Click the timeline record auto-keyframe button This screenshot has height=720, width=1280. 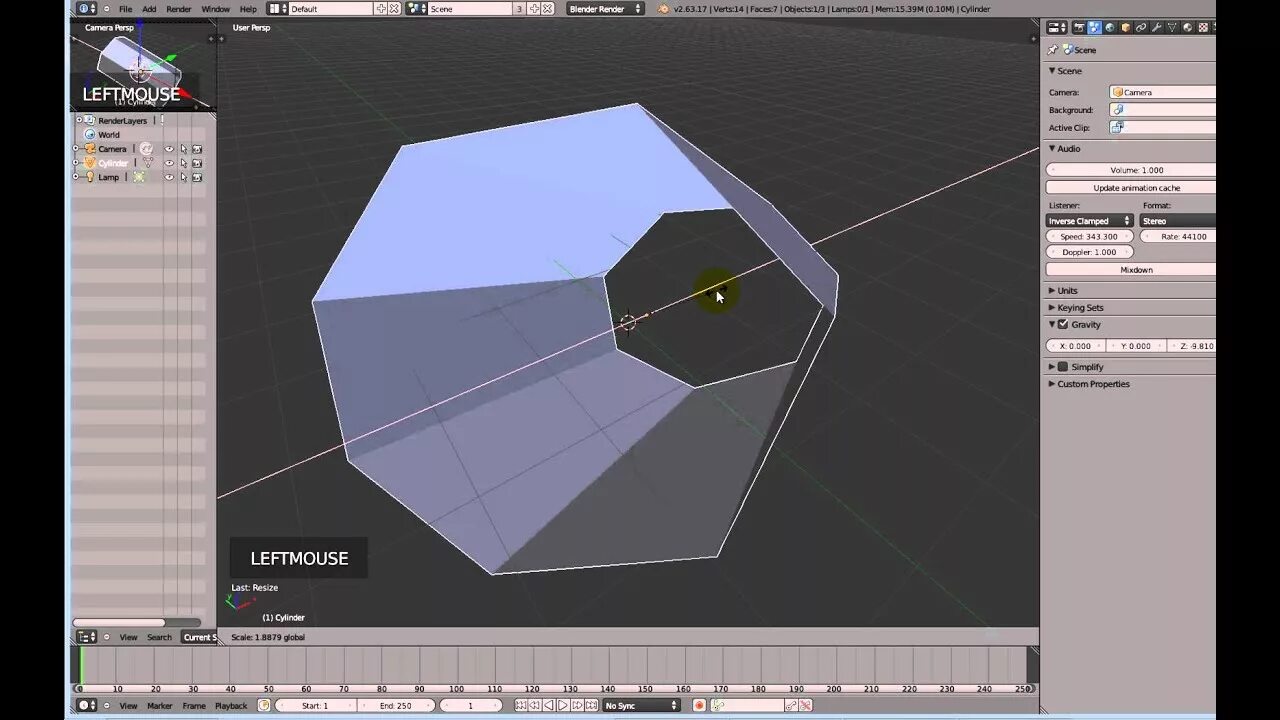point(699,705)
